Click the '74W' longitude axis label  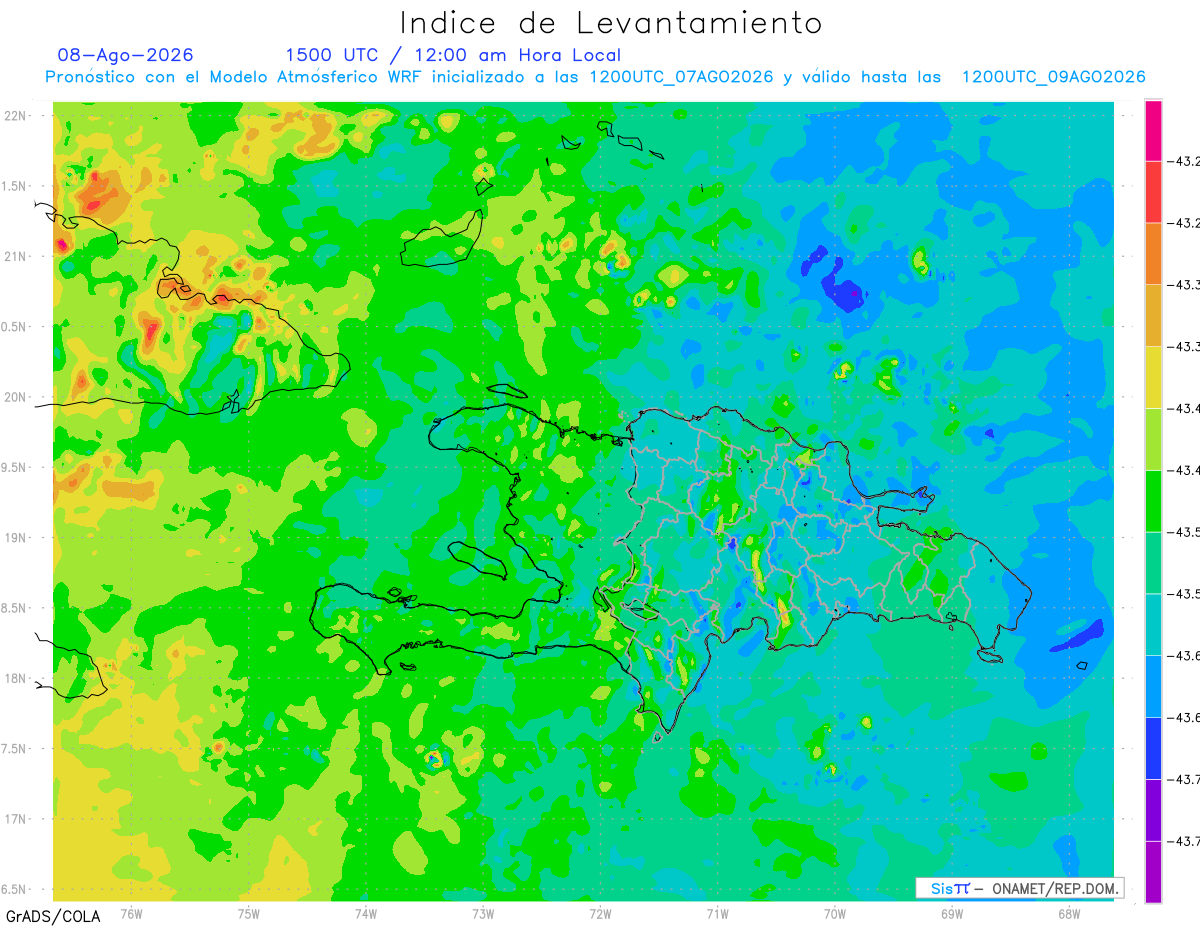(366, 912)
